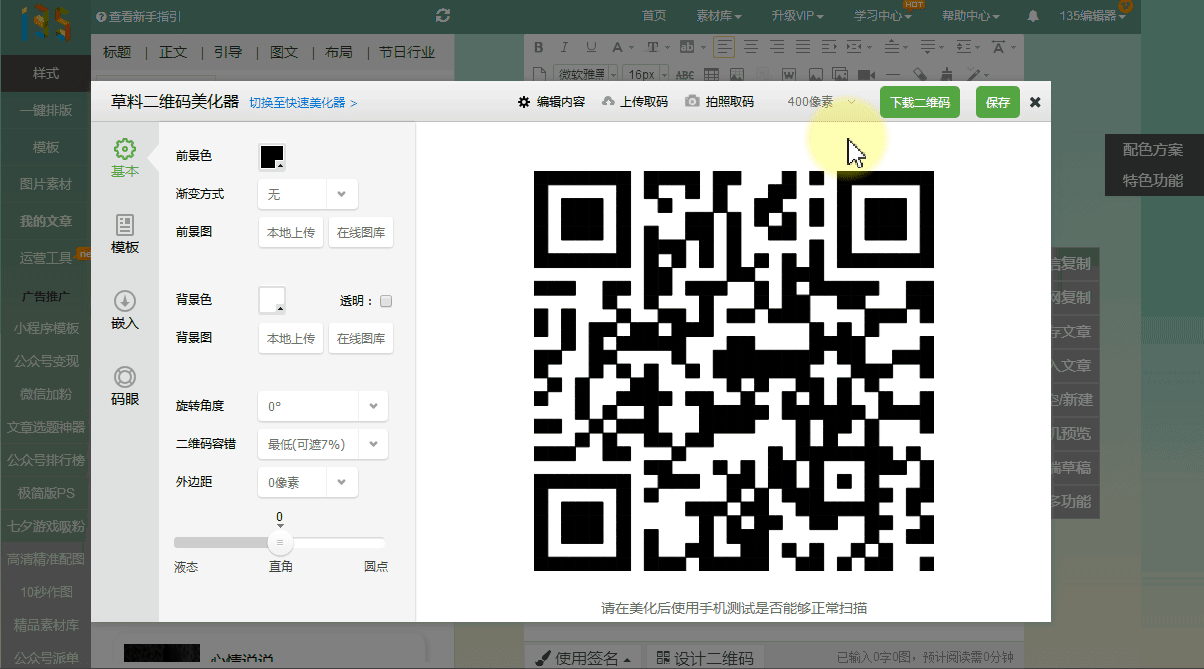Screen dimensions: 1204x669
Task: Enable the 透明 background checkbox
Action: pyautogui.click(x=386, y=301)
